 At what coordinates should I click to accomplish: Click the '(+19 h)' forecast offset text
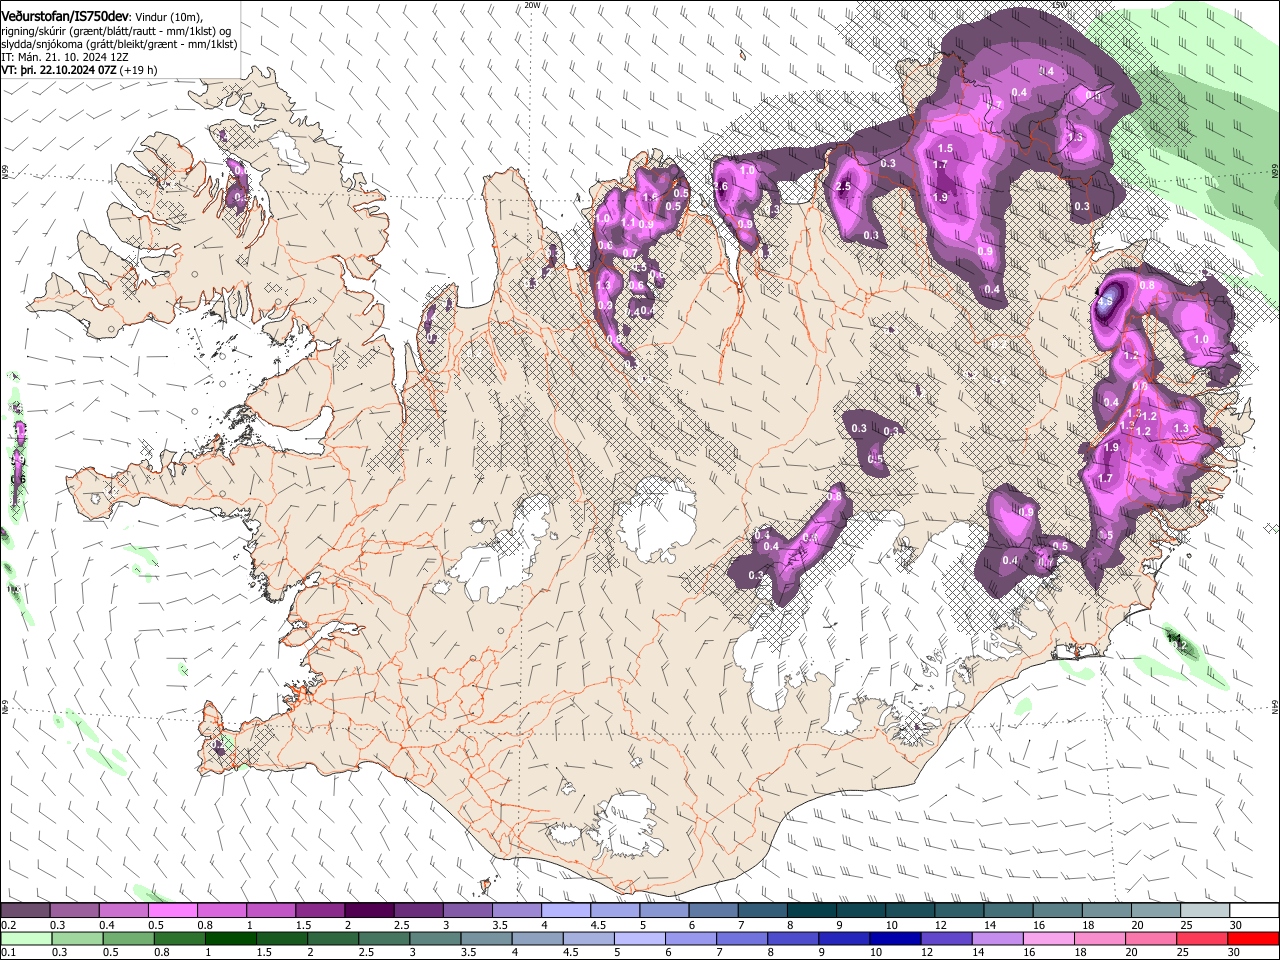(x=138, y=71)
